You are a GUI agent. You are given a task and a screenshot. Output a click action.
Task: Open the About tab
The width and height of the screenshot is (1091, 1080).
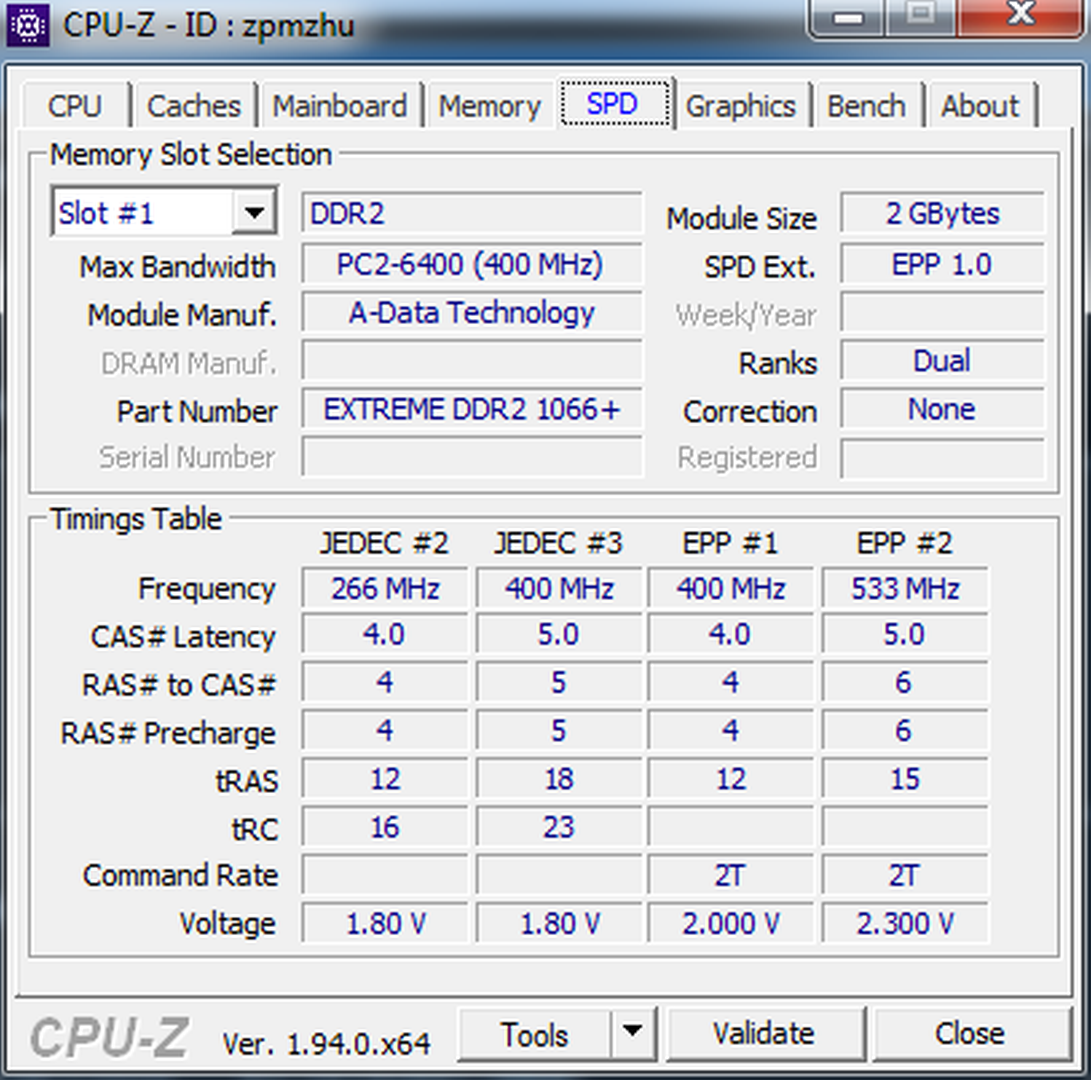click(980, 106)
